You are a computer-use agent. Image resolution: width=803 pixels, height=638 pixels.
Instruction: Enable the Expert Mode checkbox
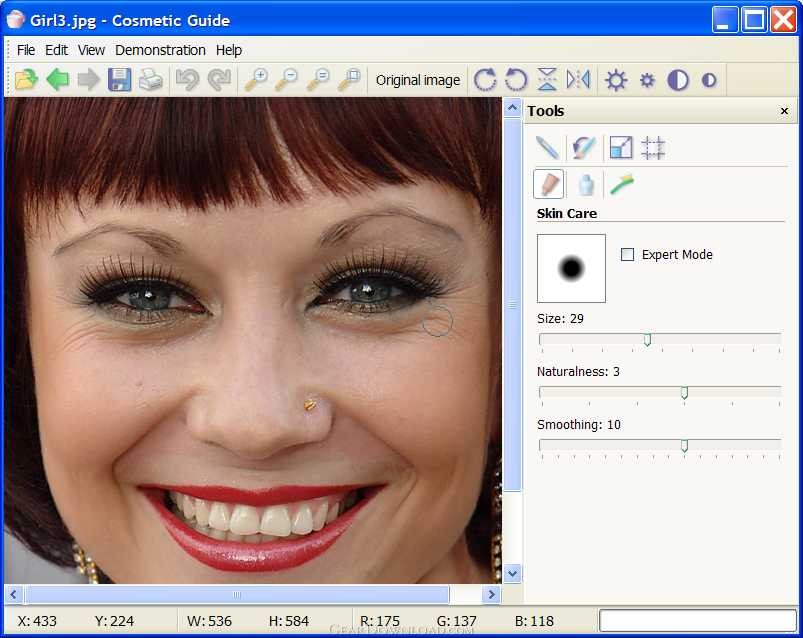(x=627, y=254)
